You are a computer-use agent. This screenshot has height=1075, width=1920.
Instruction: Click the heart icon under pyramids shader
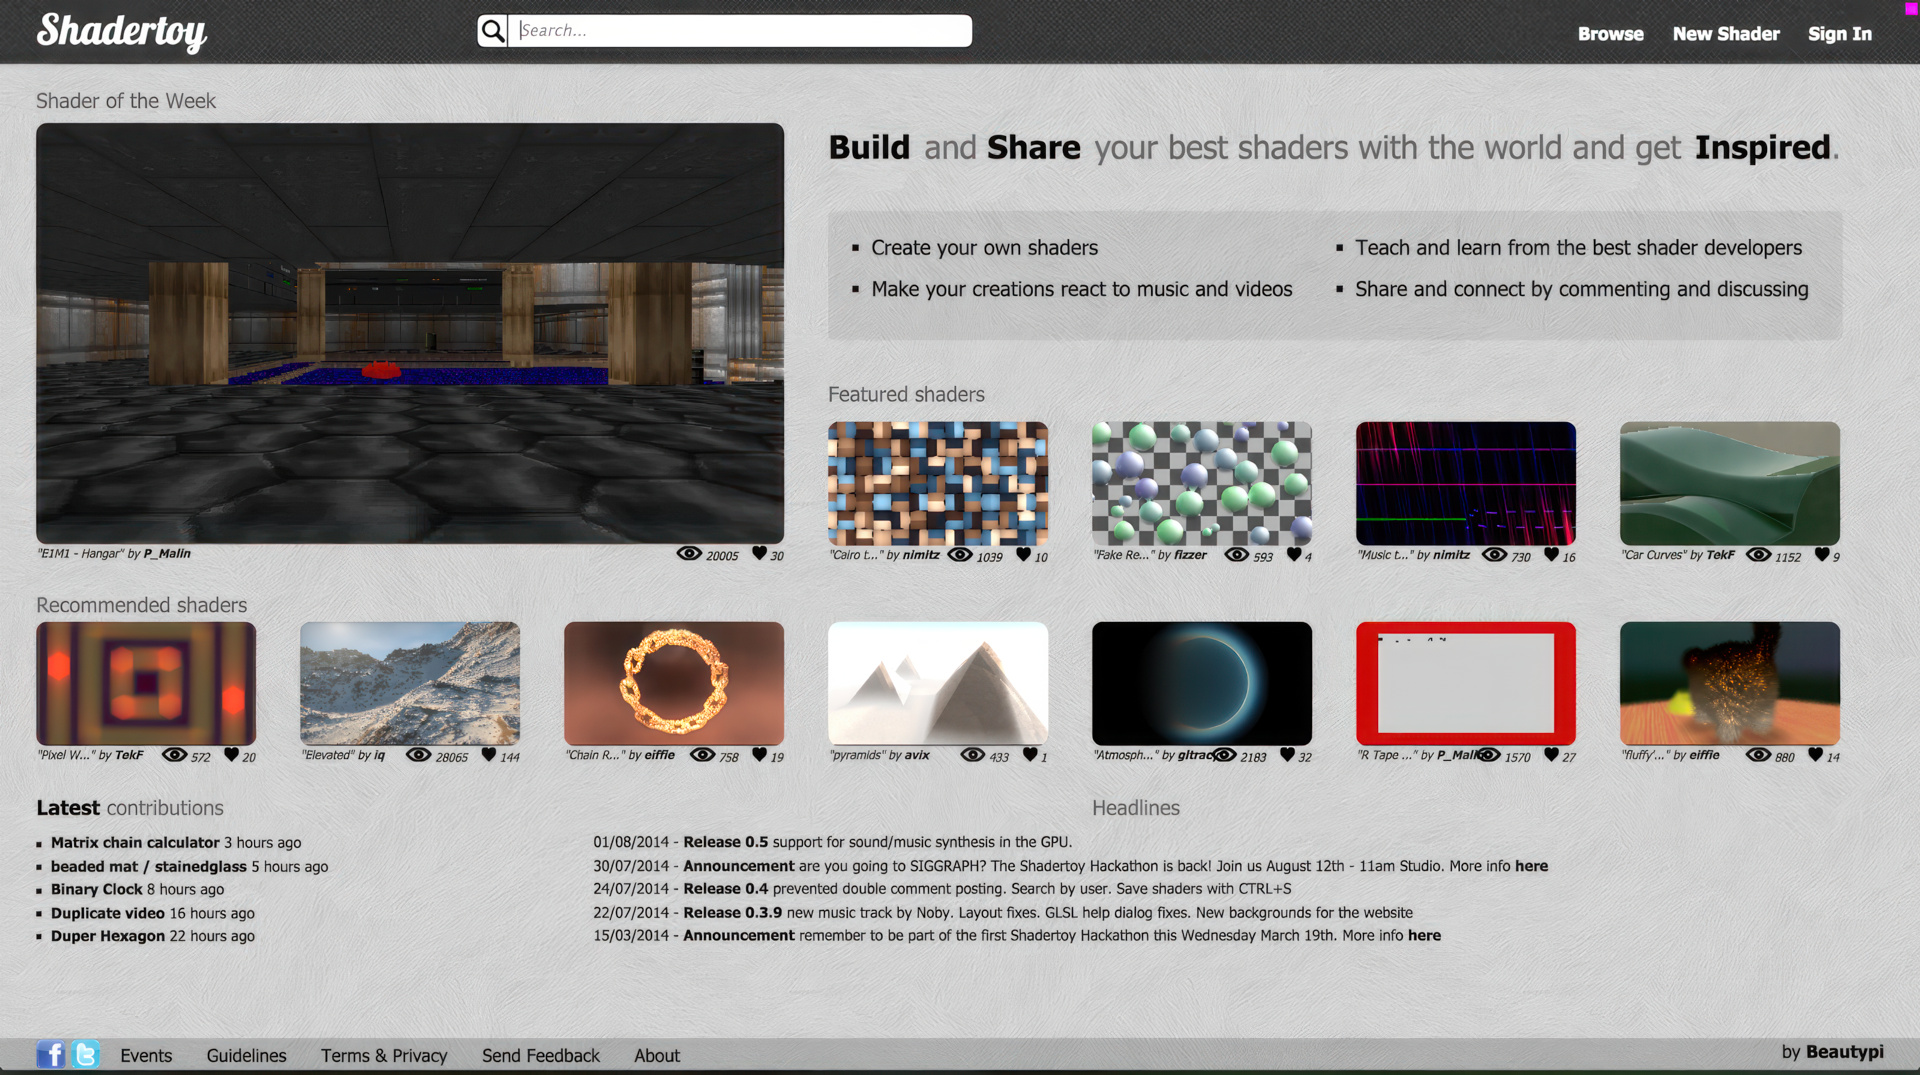coord(1029,755)
